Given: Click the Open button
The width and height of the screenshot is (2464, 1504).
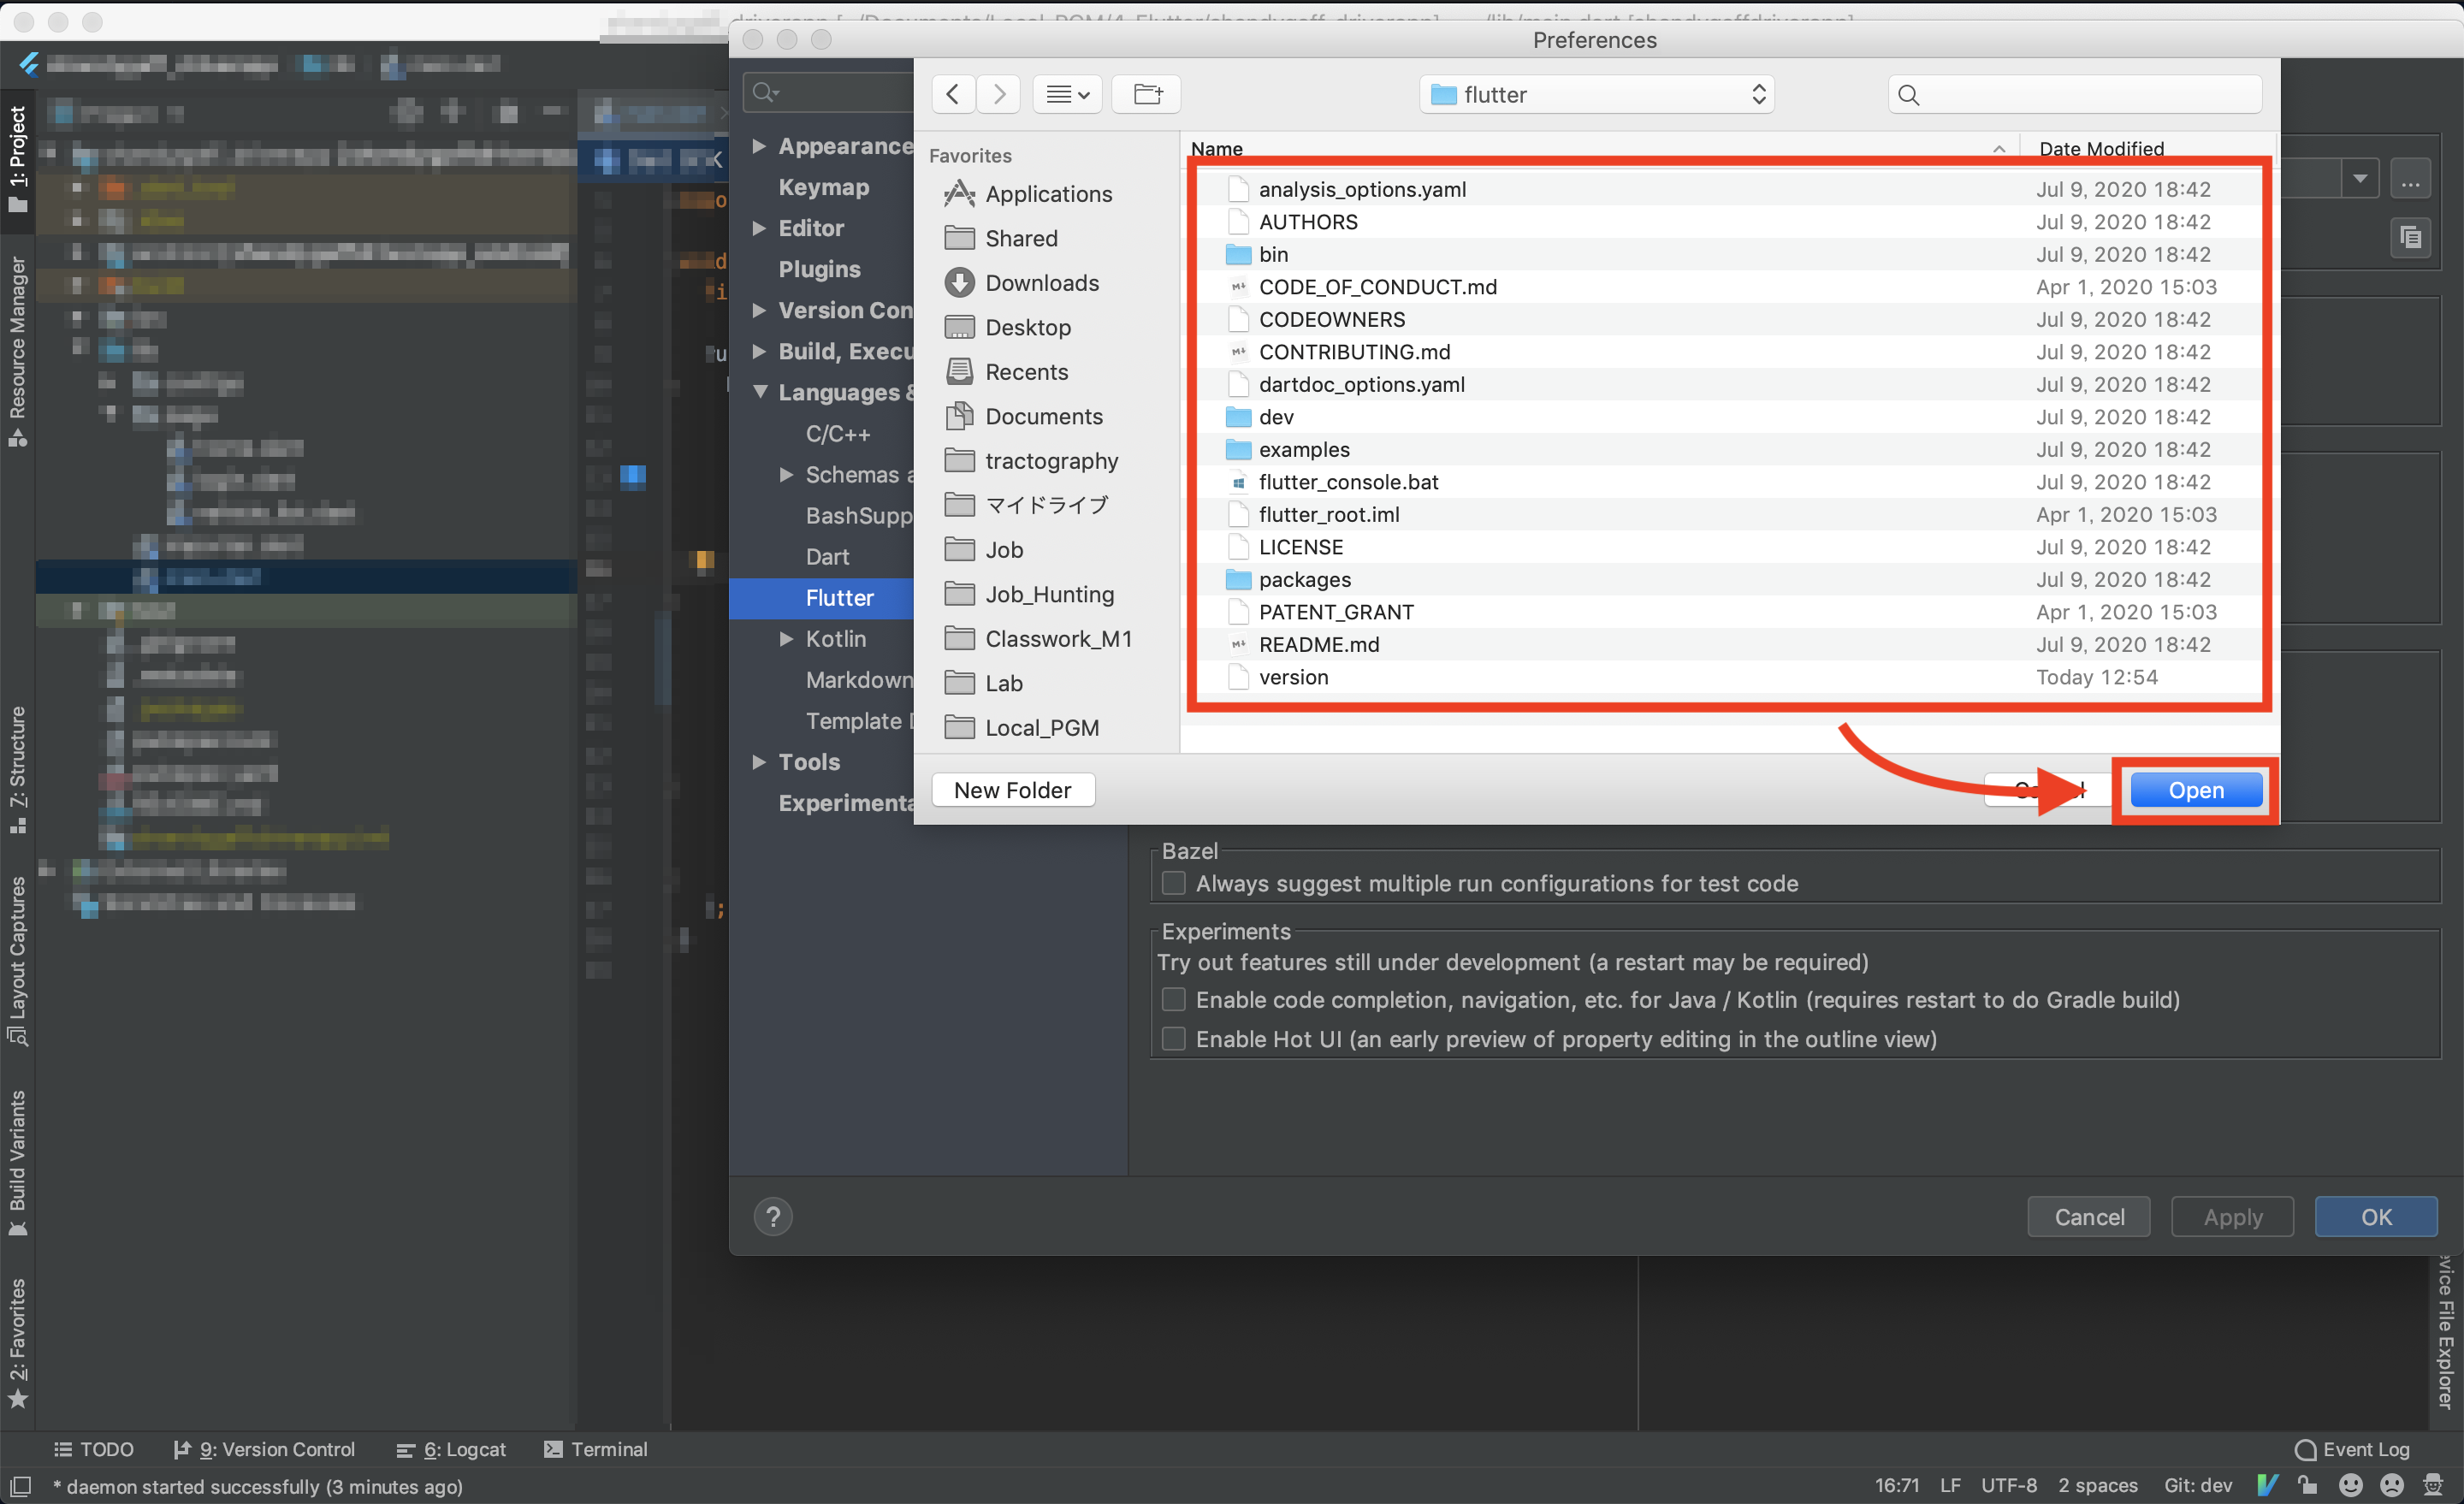Looking at the screenshot, I should pos(2195,789).
